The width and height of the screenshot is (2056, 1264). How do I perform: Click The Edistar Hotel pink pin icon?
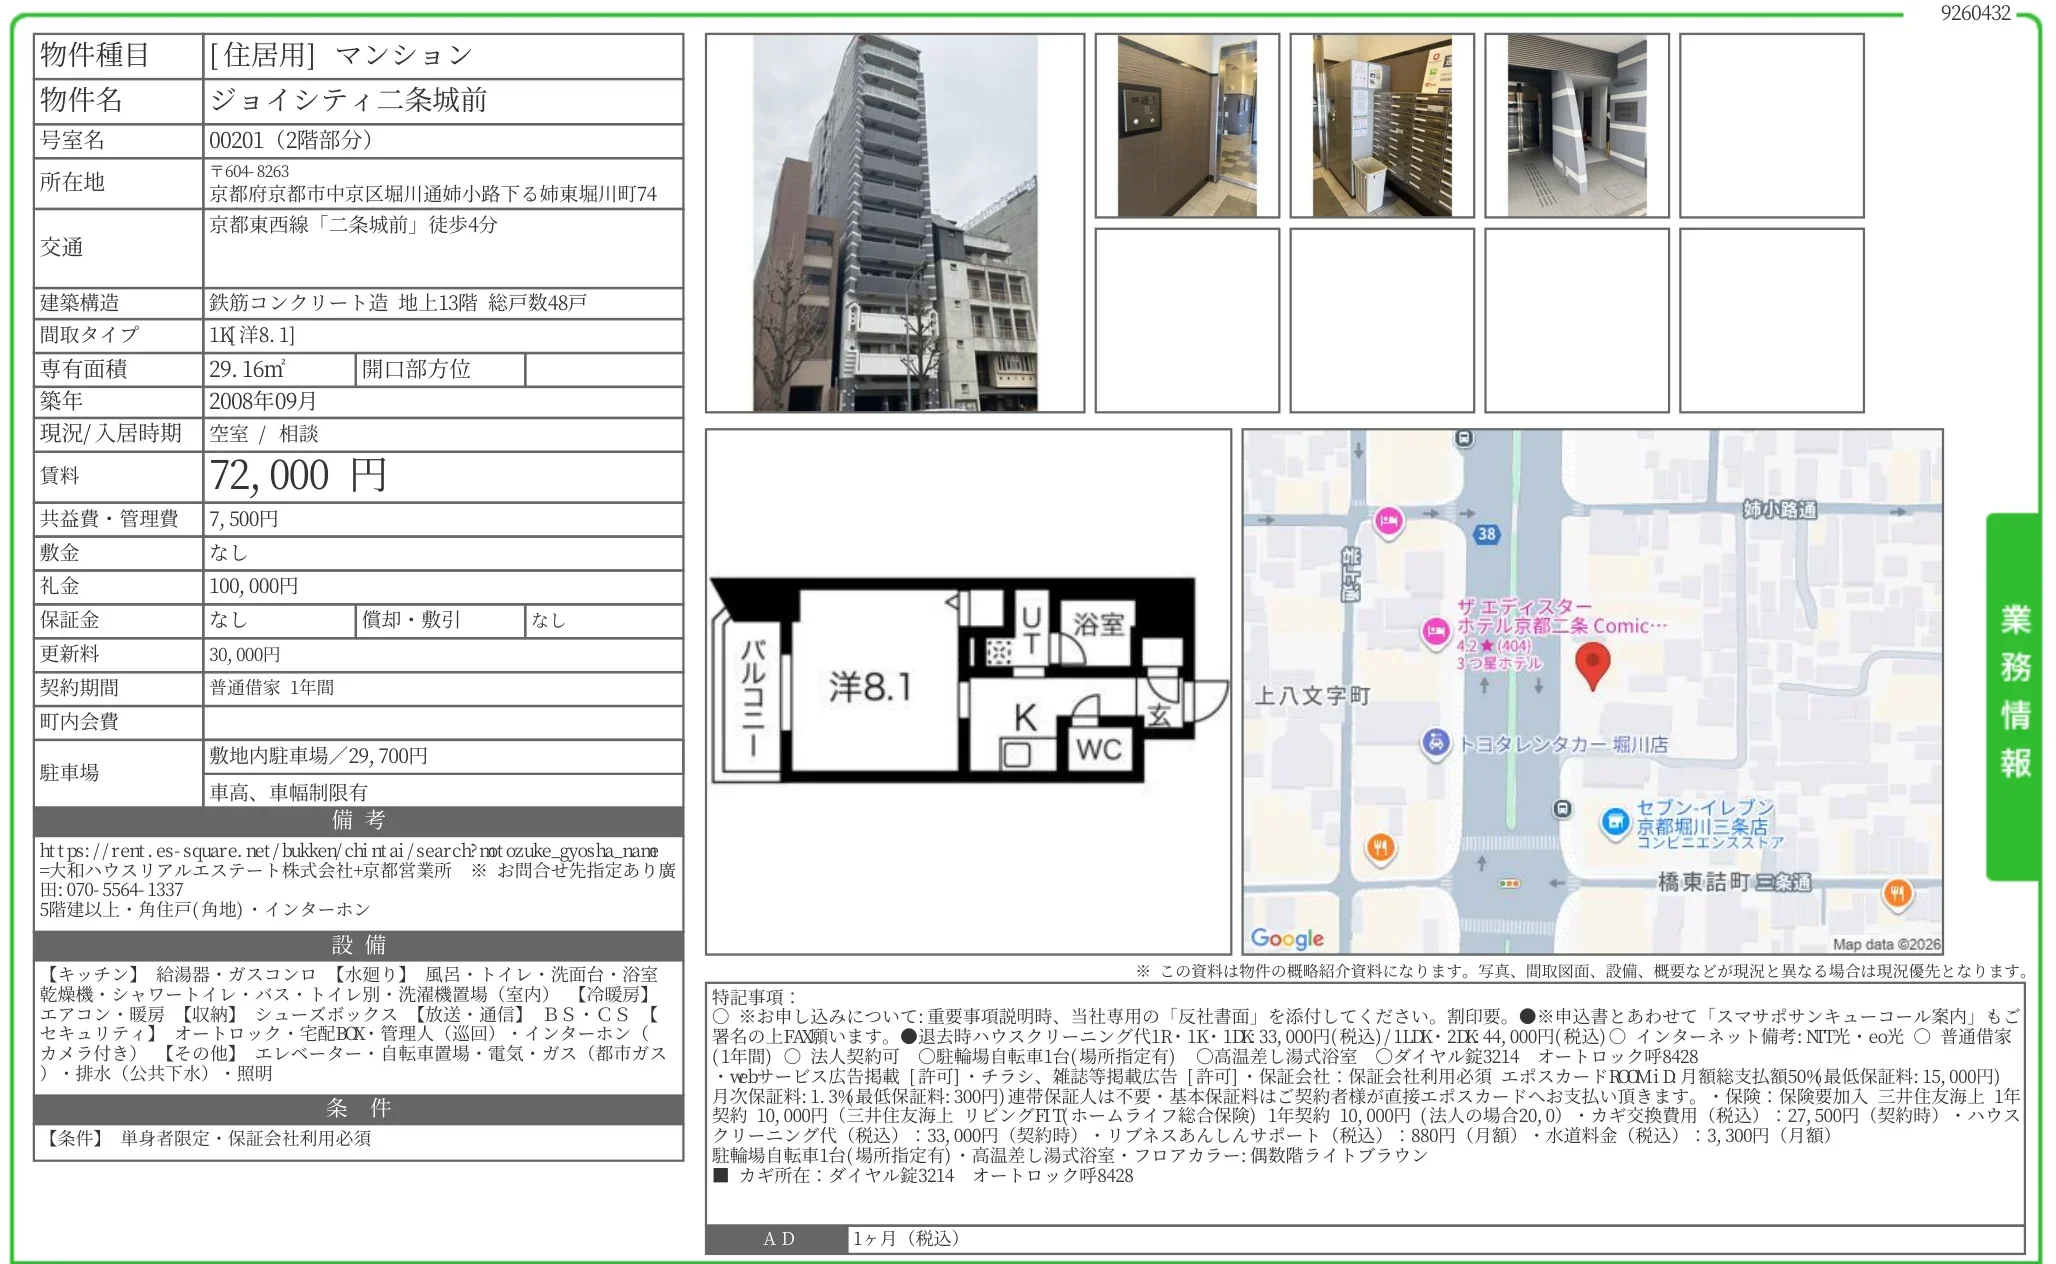coord(1436,632)
